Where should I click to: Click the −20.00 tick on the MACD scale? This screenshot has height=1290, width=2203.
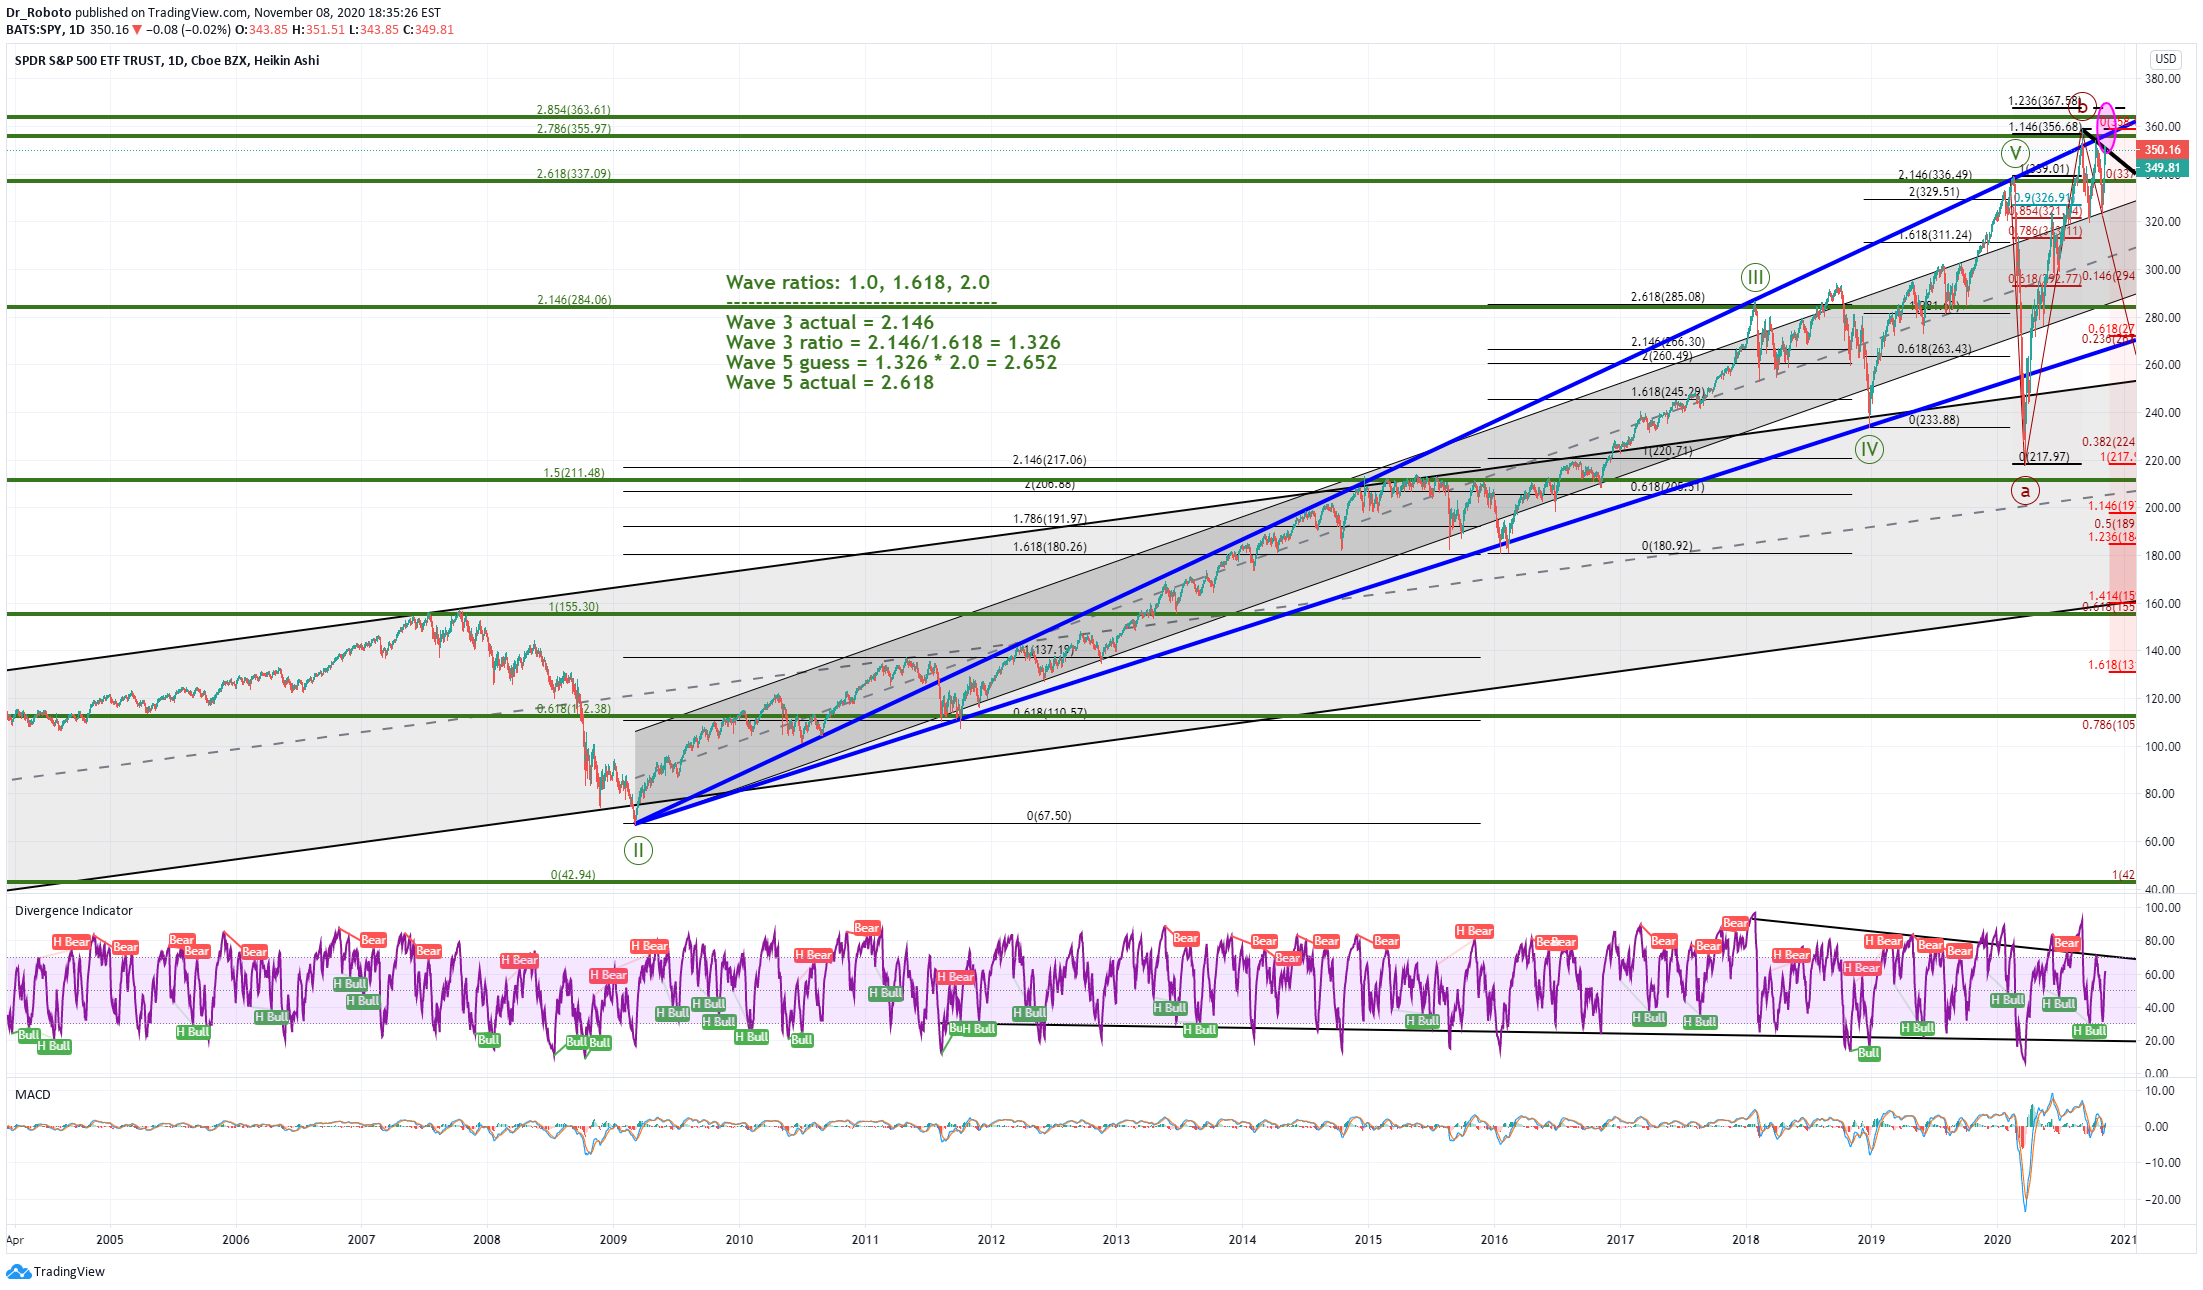click(x=2162, y=1200)
